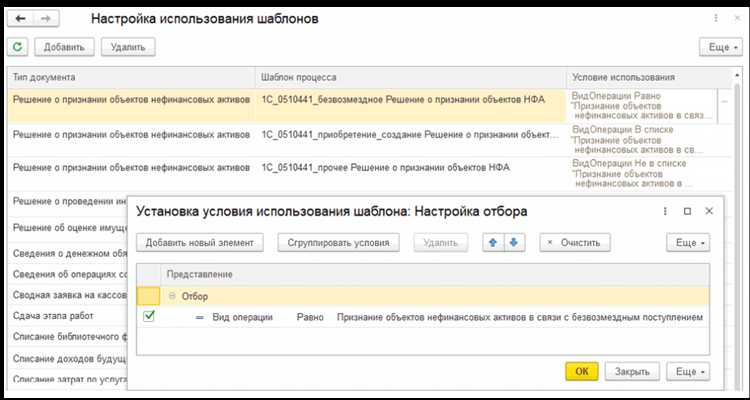
Task: Maximize the filter settings dialog
Action: [x=687, y=211]
